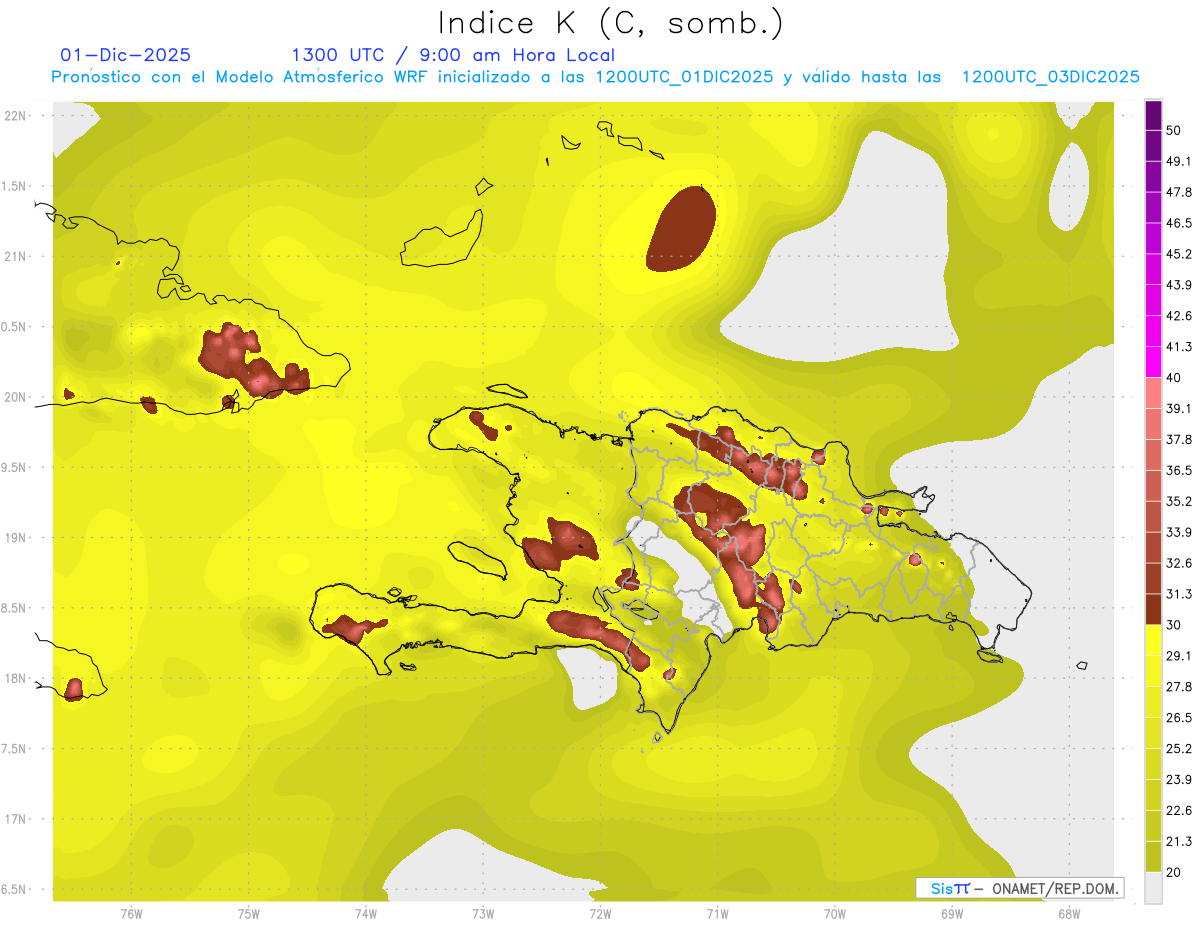Viewport: 1200px width, 927px height.
Task: Click longitude label '72W'
Action: [600, 914]
